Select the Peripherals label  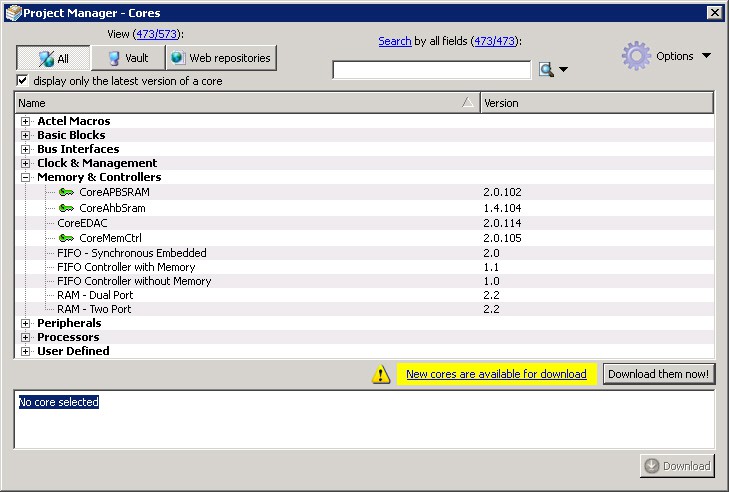pos(69,323)
